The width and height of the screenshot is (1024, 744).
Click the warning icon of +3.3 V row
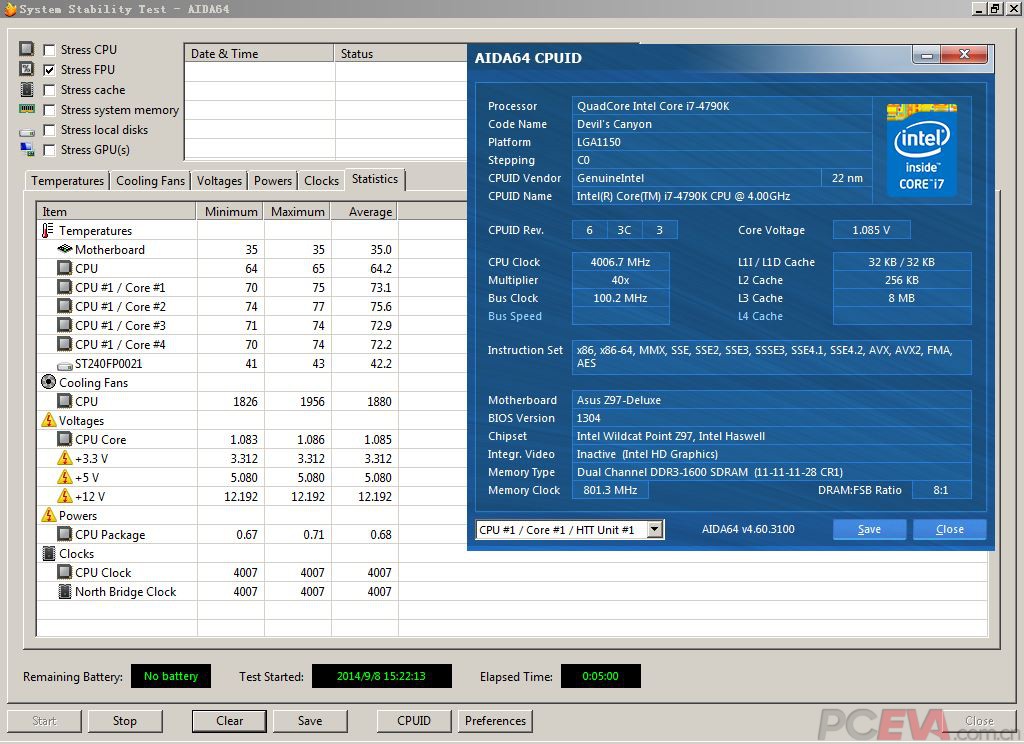coord(65,458)
